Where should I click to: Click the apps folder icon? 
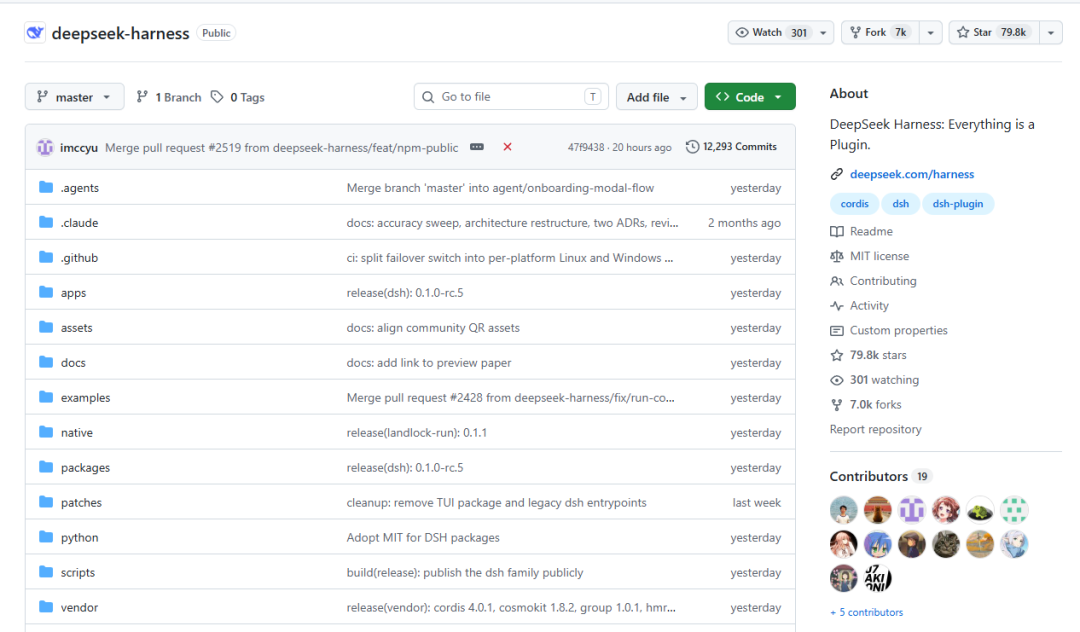click(46, 293)
